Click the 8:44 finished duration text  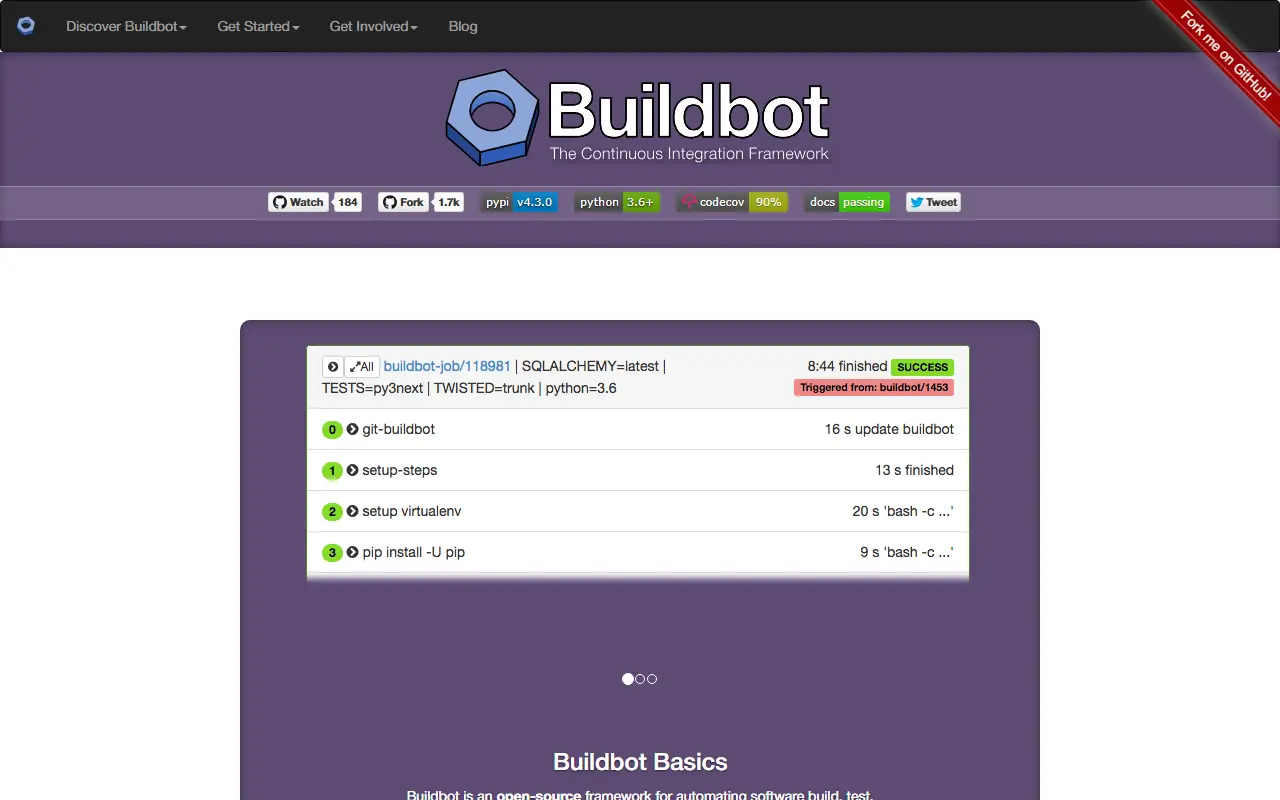(x=847, y=366)
